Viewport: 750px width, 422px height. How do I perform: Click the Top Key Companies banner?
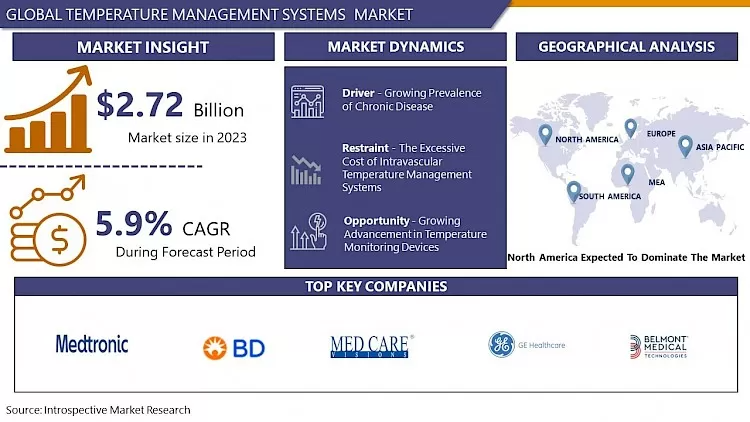click(x=375, y=287)
